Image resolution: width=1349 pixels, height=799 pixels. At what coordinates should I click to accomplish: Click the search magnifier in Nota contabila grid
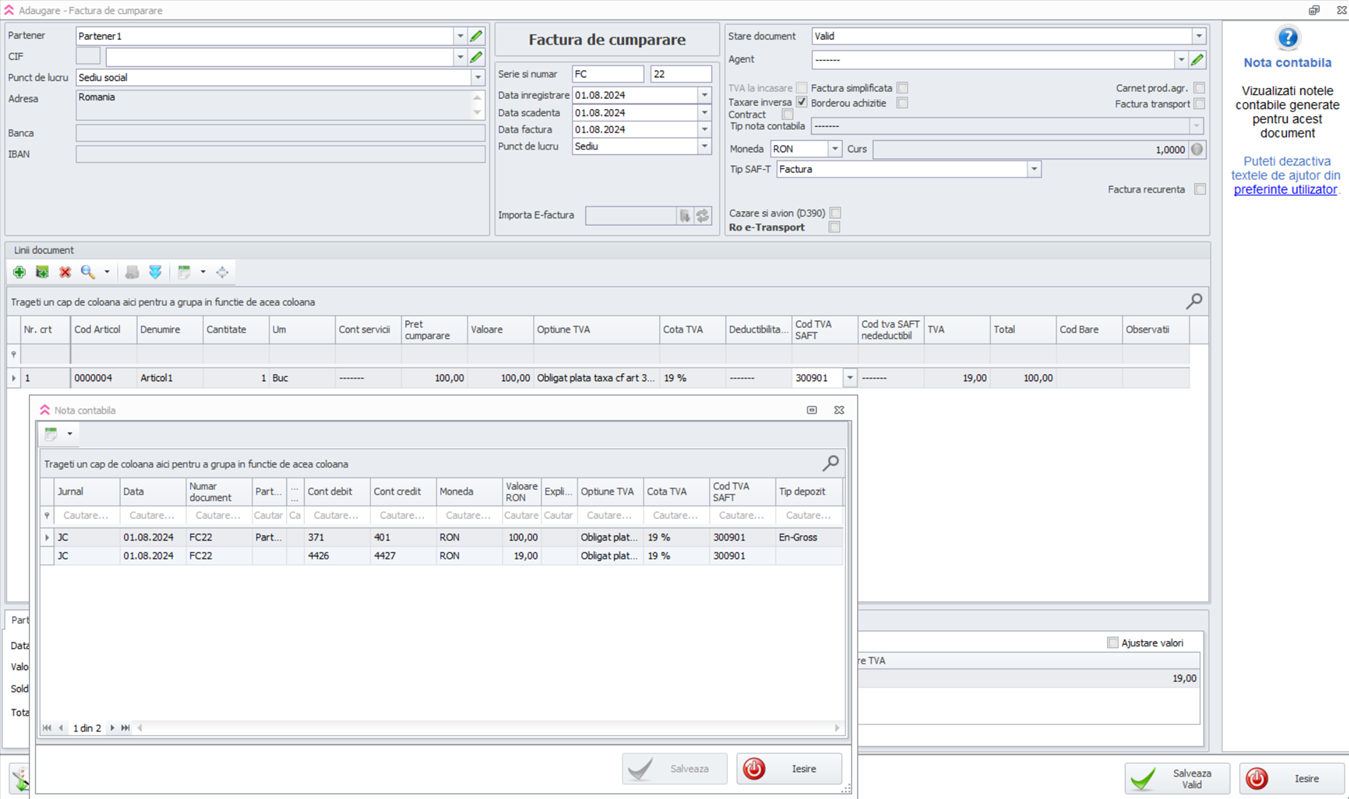tap(830, 463)
